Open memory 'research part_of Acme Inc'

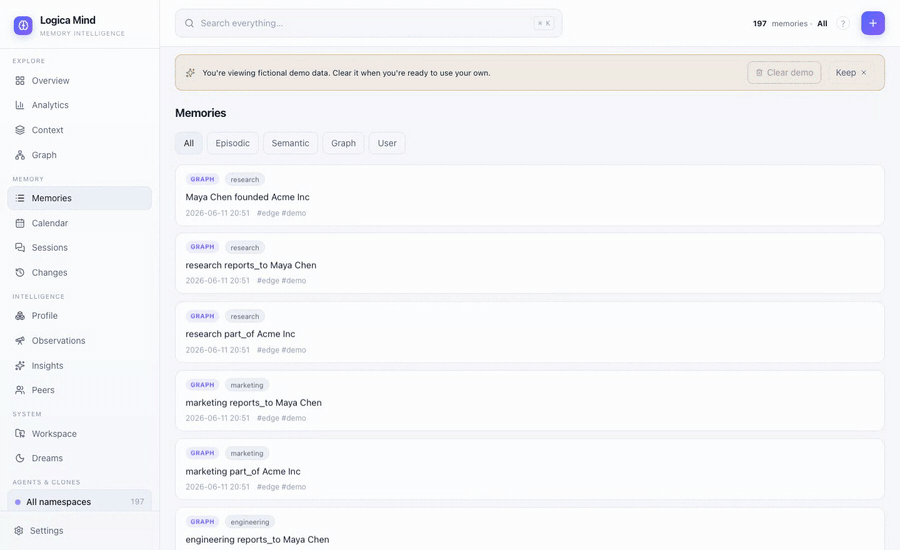[529, 332]
